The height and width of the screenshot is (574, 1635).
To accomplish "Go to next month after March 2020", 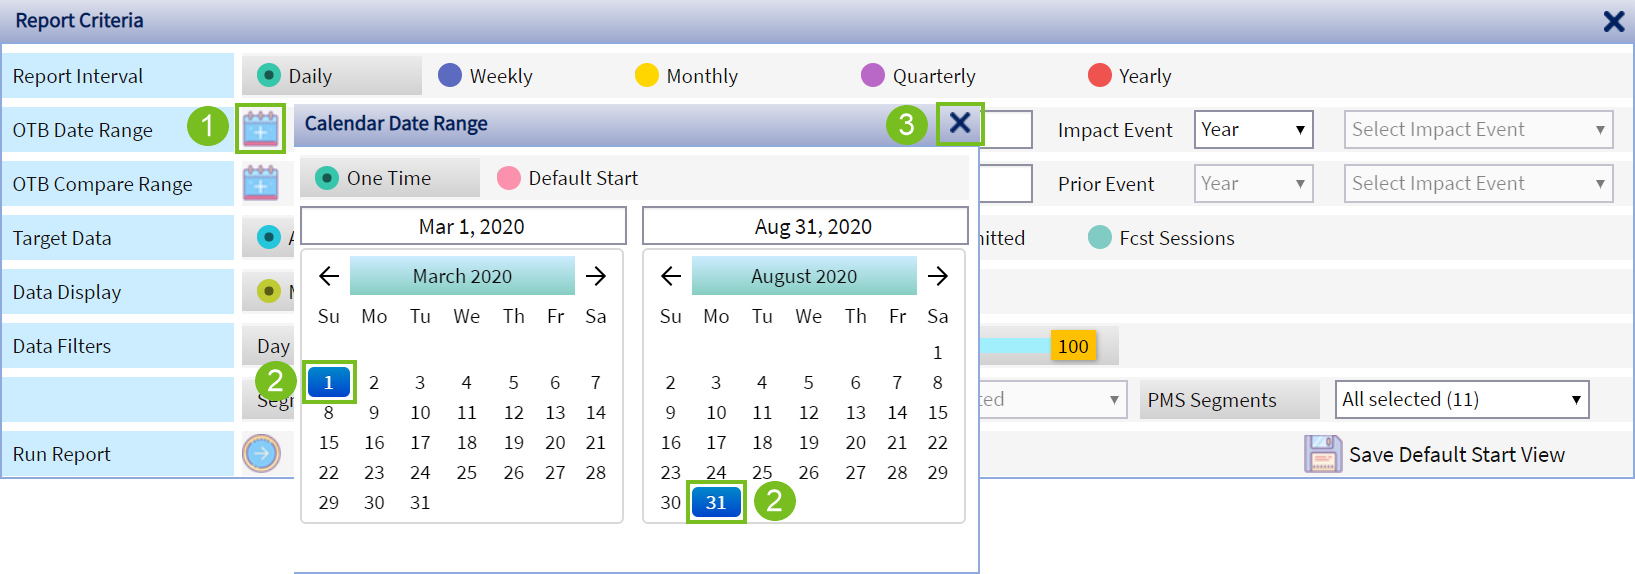I will [x=596, y=276].
